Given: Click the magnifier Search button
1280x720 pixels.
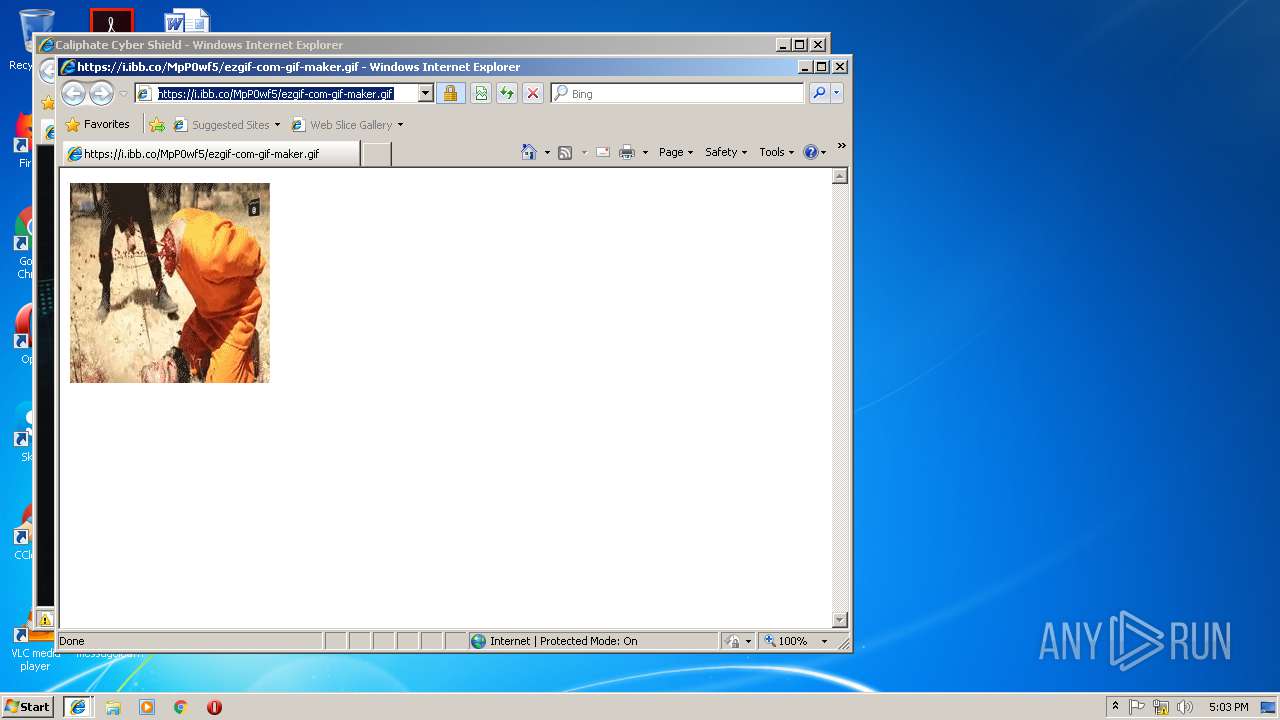Looking at the screenshot, I should [819, 94].
